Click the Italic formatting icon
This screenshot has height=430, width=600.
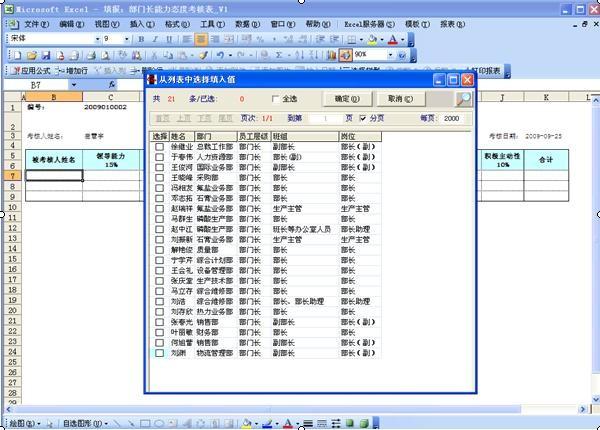(x=155, y=39)
